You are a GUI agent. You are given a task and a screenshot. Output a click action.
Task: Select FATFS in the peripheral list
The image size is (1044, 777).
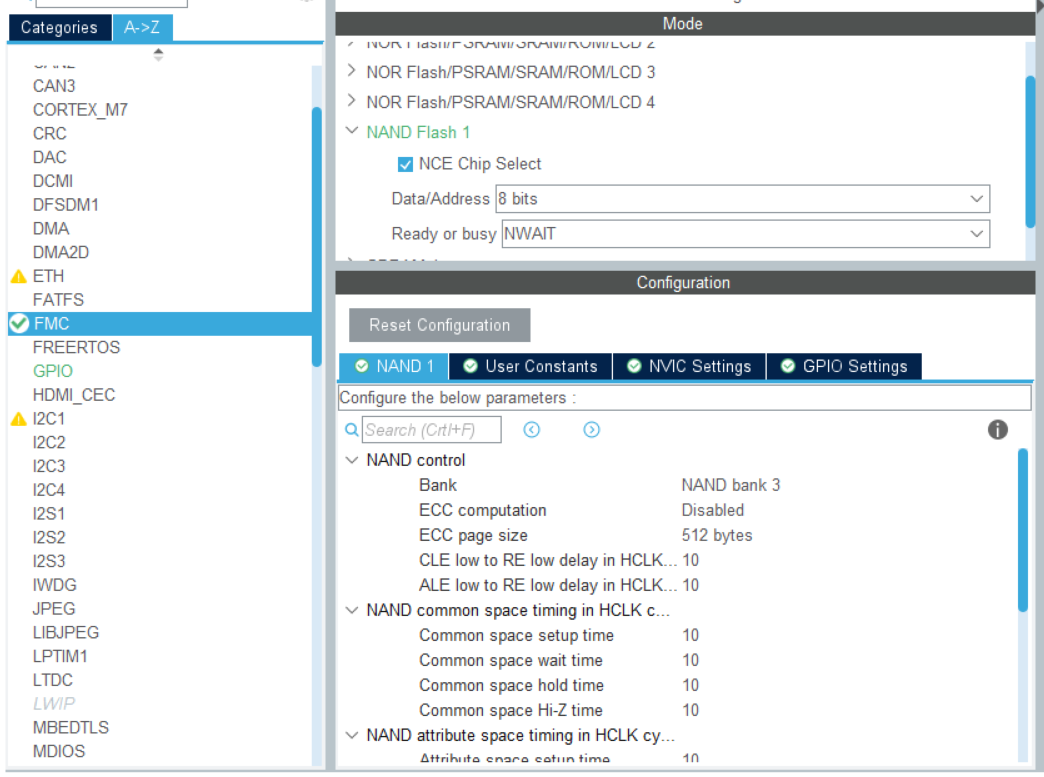(x=55, y=299)
